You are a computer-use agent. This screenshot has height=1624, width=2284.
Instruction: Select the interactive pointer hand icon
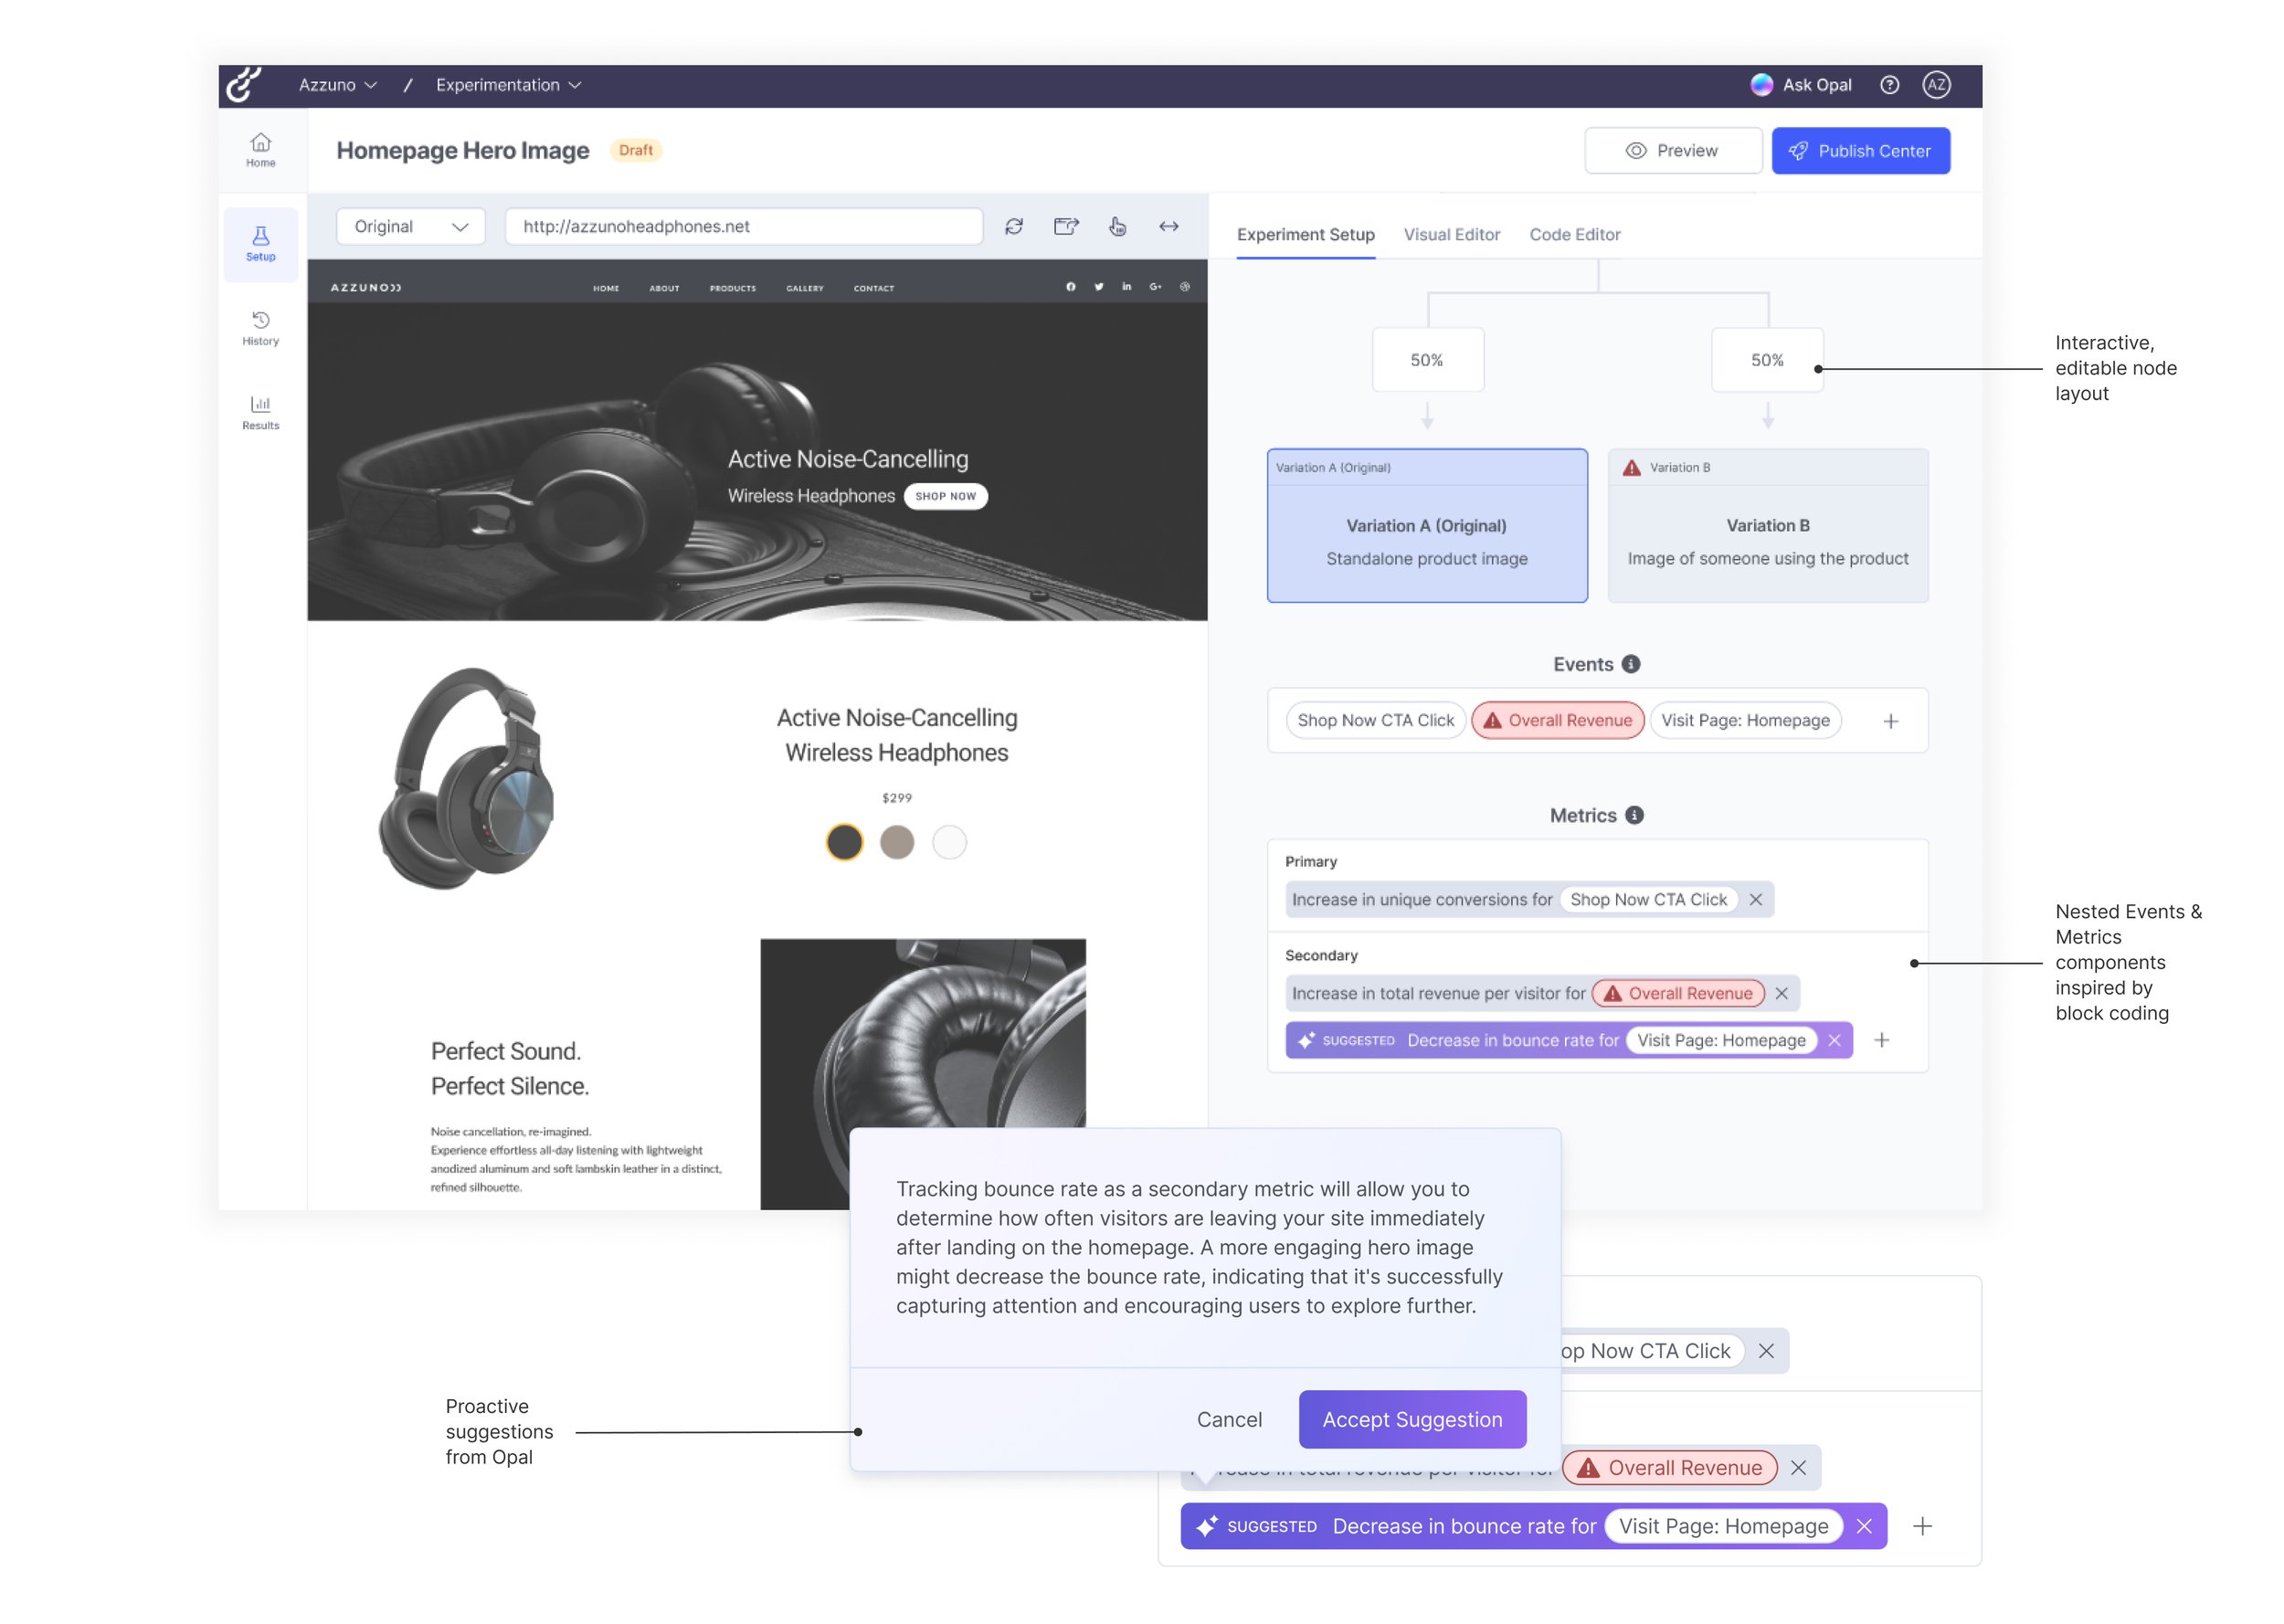(x=1117, y=227)
